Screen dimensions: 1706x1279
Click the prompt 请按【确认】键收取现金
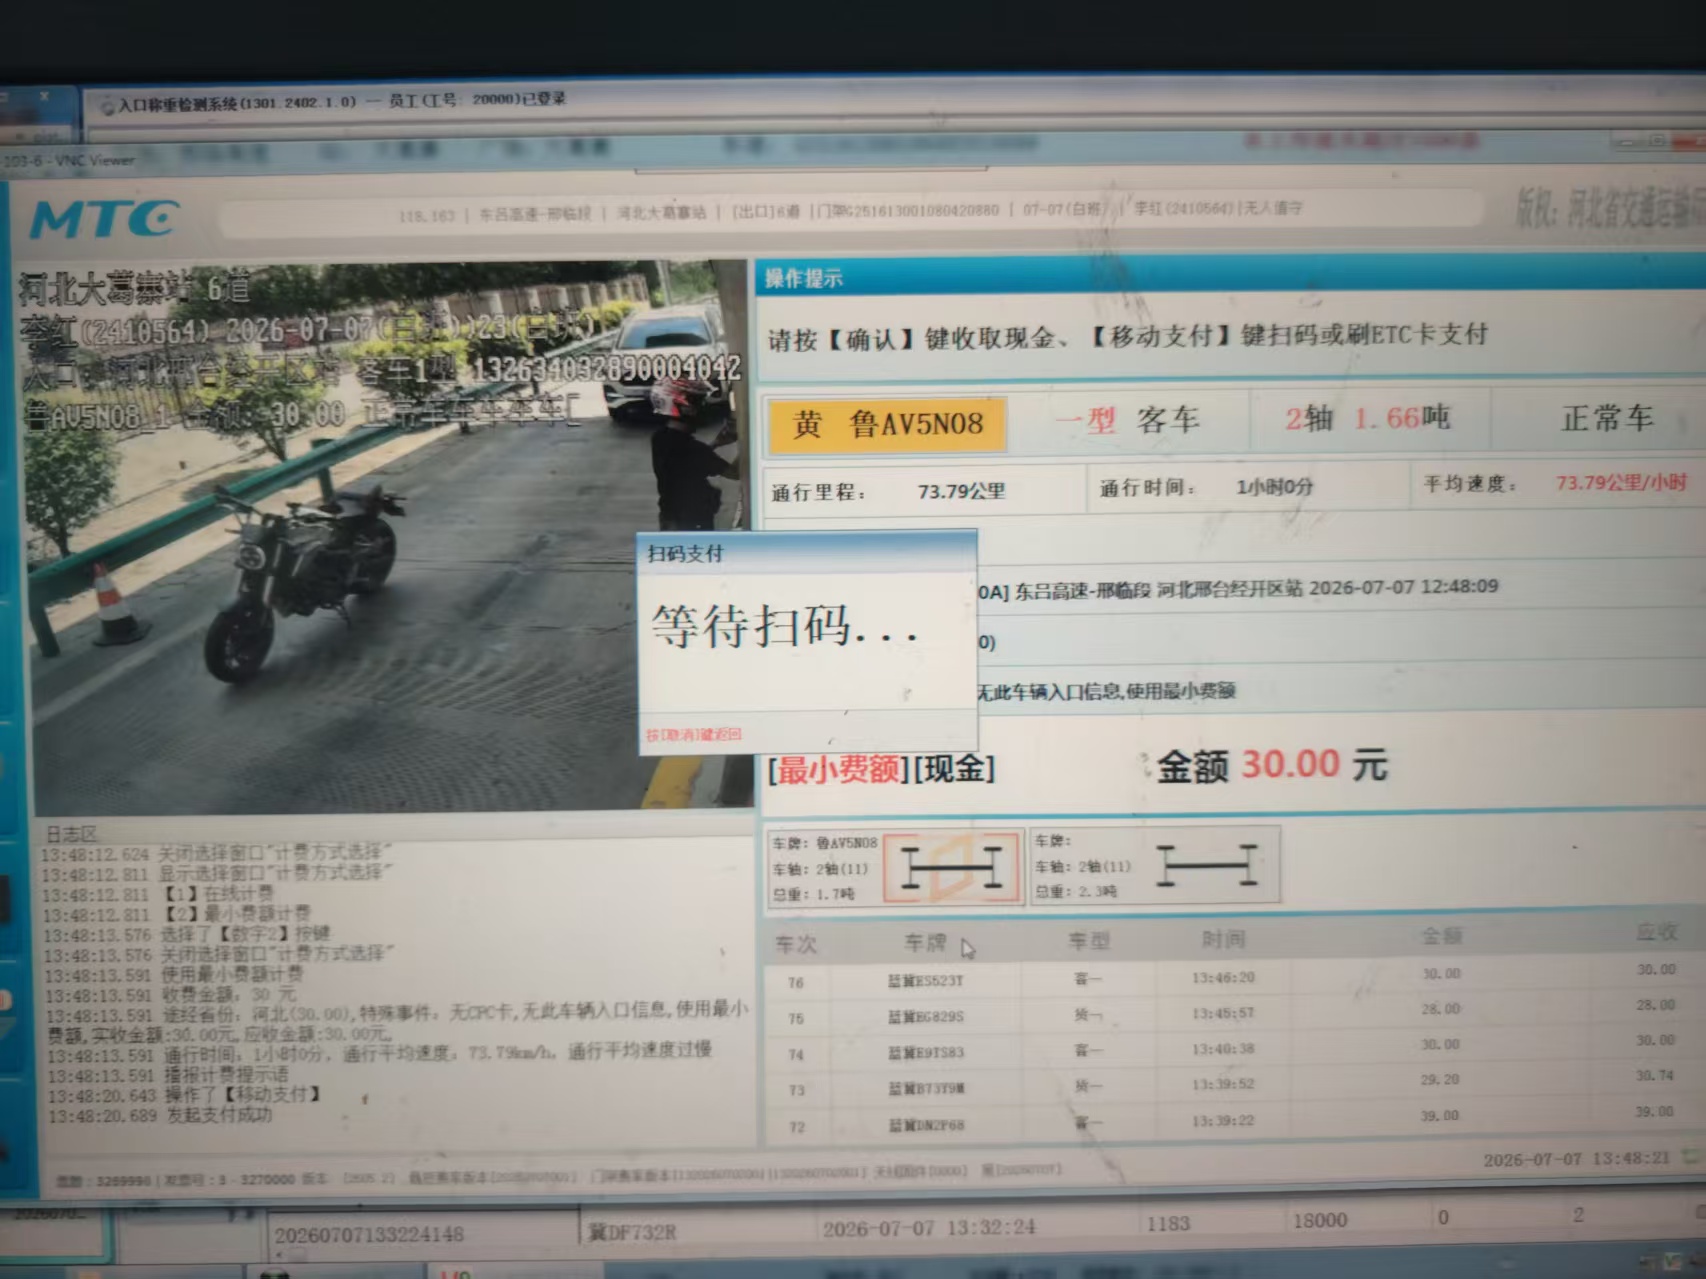1128,337
